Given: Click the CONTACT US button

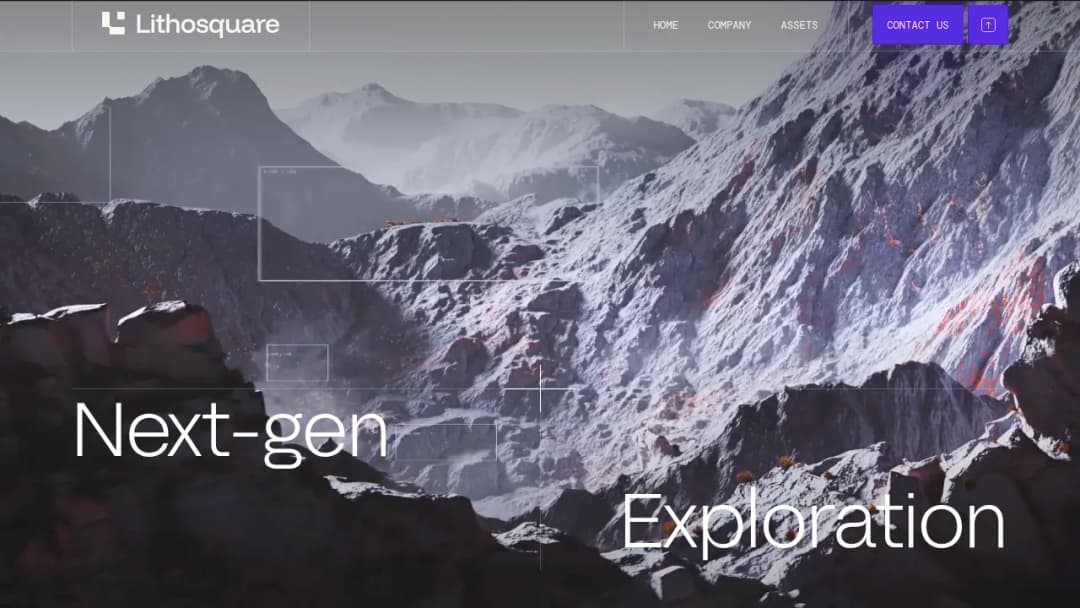Looking at the screenshot, I should click(x=917, y=25).
